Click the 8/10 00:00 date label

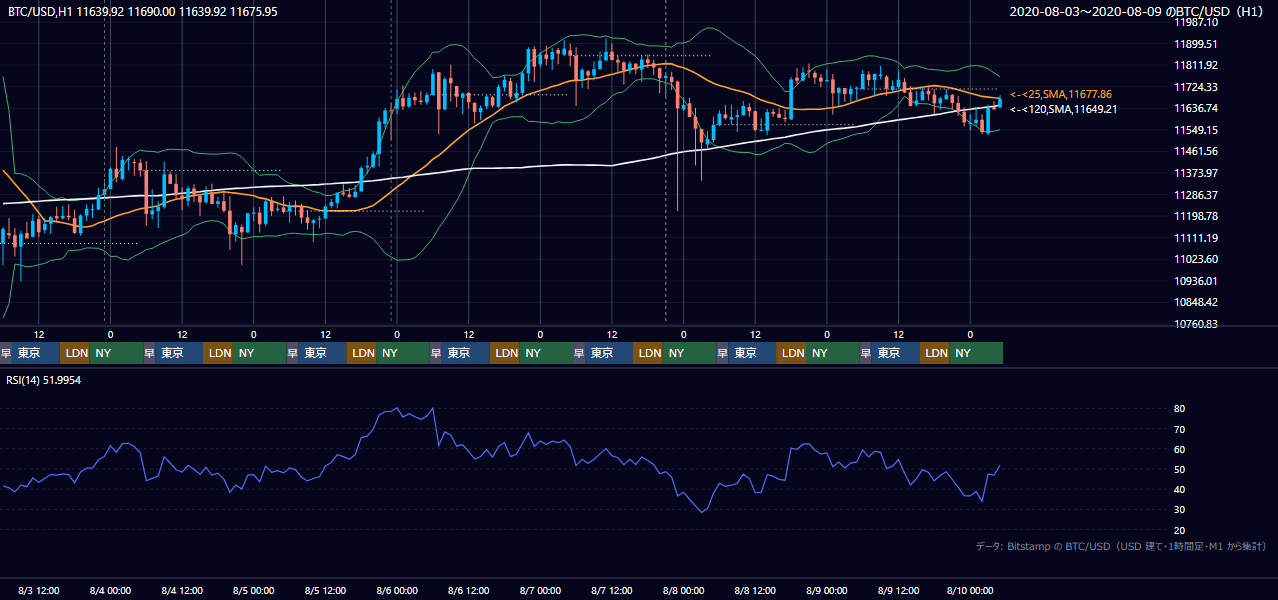point(970,590)
